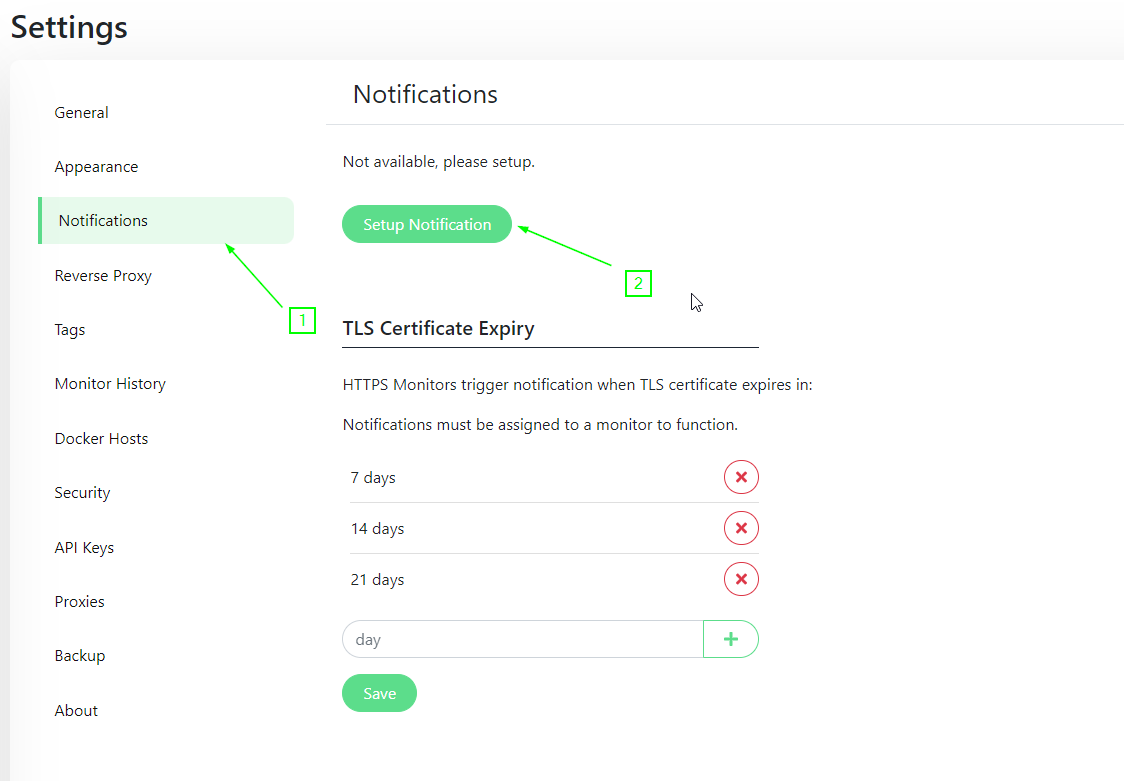
Task: Open the About settings section
Action: pyautogui.click(x=76, y=710)
